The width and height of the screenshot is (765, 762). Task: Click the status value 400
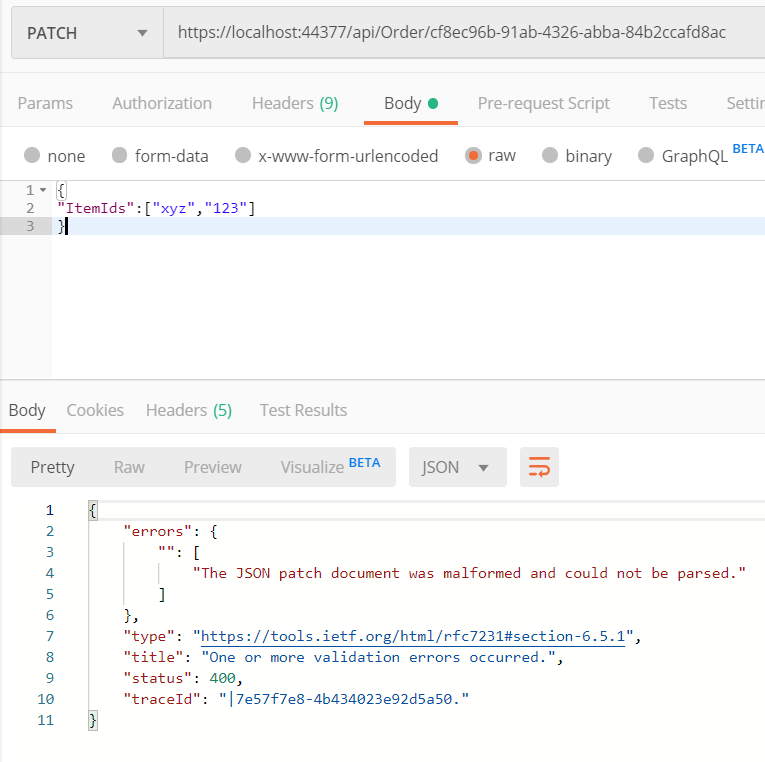pos(222,678)
